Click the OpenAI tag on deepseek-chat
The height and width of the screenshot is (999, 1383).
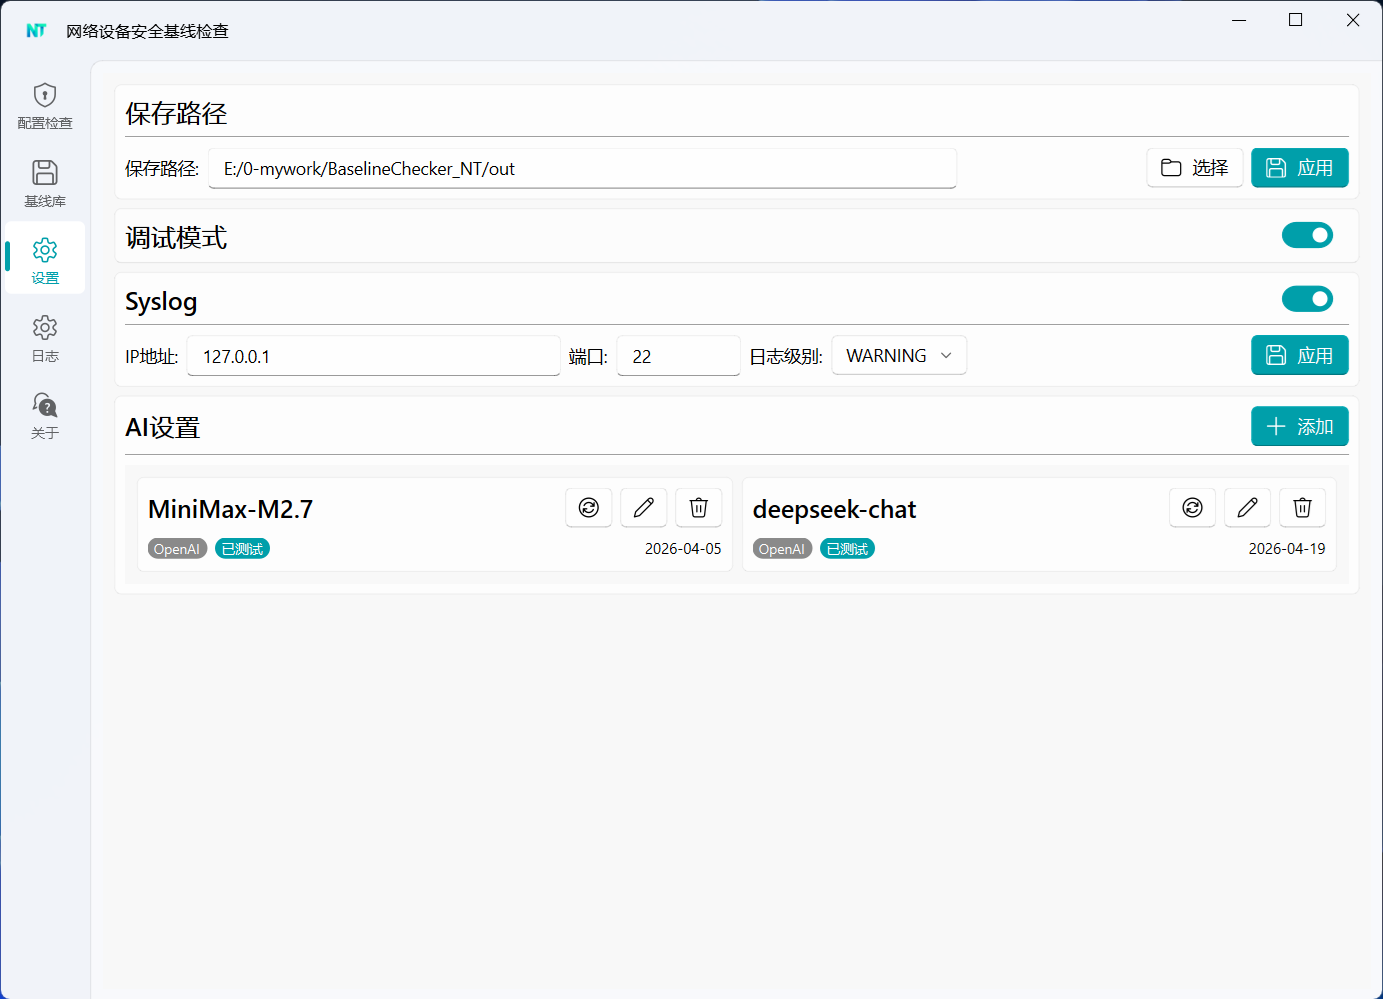(x=782, y=549)
